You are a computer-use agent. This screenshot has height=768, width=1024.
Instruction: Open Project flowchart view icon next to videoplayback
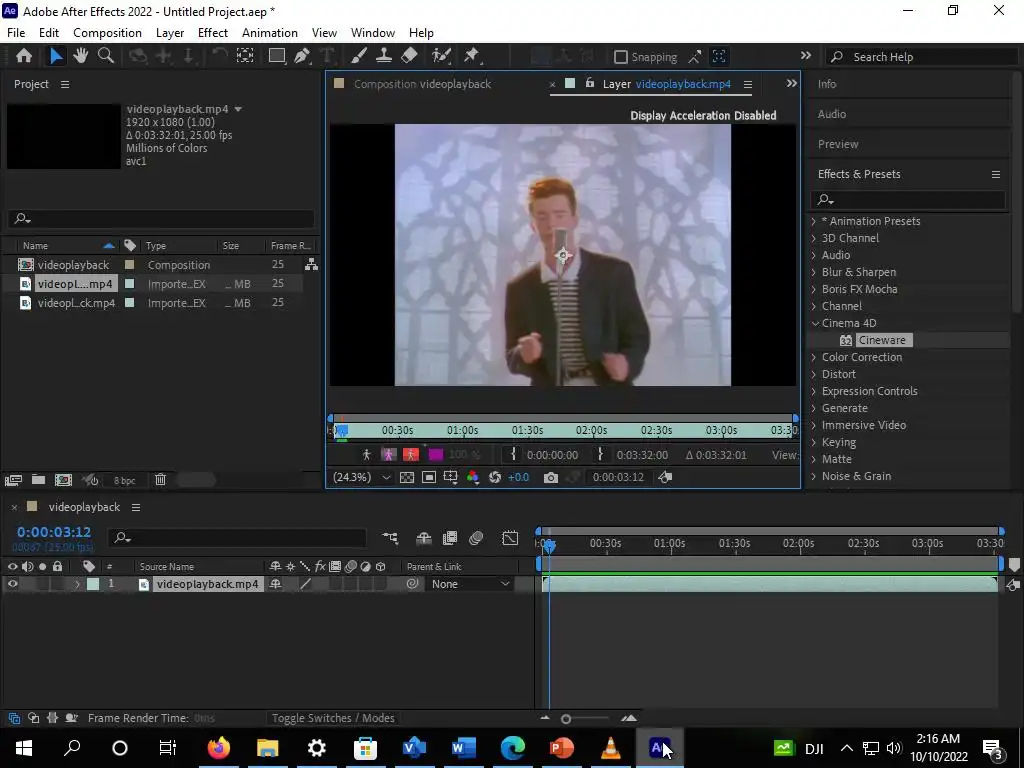(x=312, y=264)
